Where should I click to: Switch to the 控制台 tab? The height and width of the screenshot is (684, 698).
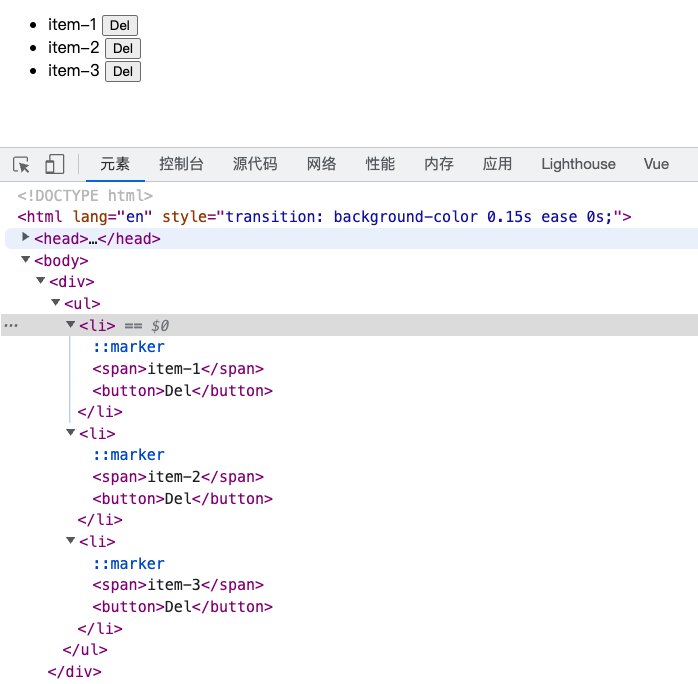[x=181, y=164]
